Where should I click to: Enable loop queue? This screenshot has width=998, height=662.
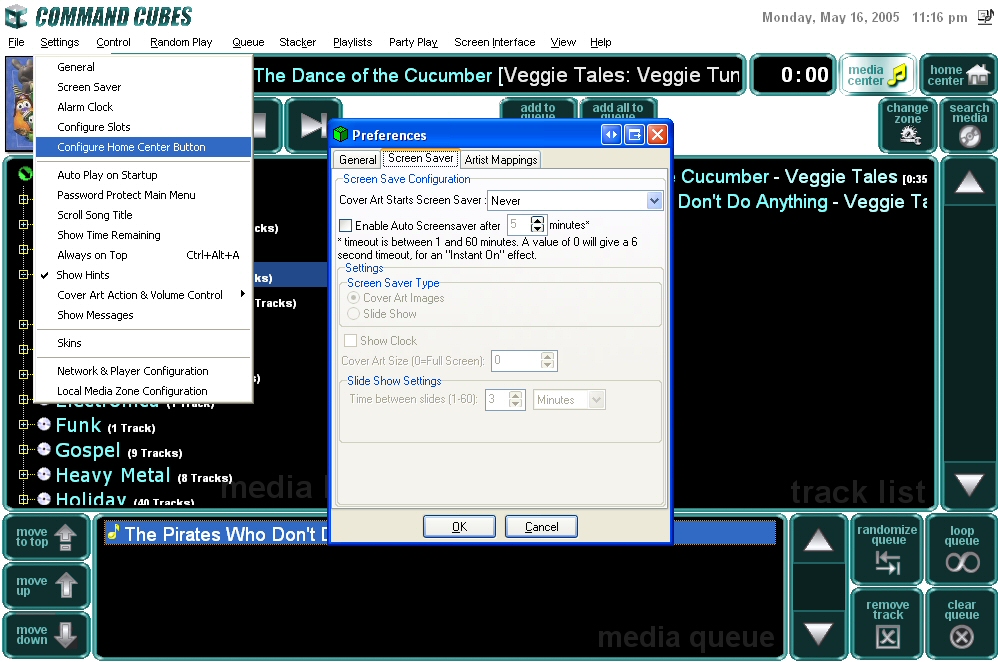(x=962, y=549)
